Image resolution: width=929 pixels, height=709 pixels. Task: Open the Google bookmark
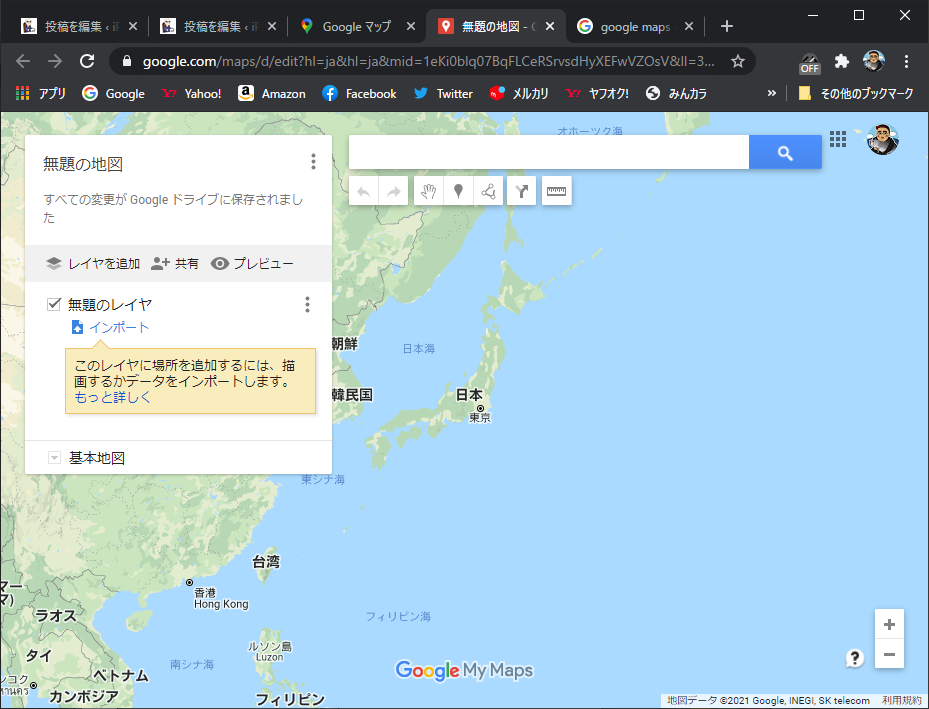tap(113, 93)
